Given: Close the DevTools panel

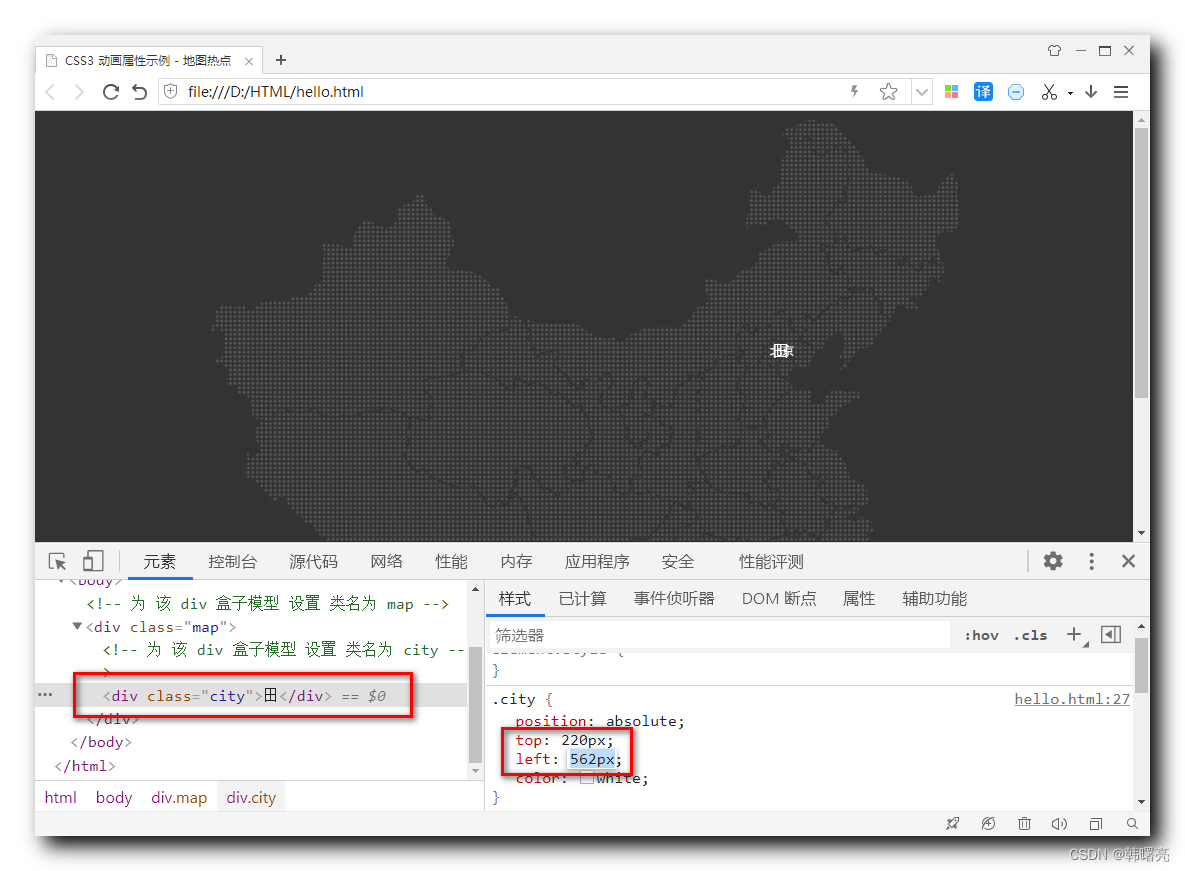Looking at the screenshot, I should [1128, 561].
